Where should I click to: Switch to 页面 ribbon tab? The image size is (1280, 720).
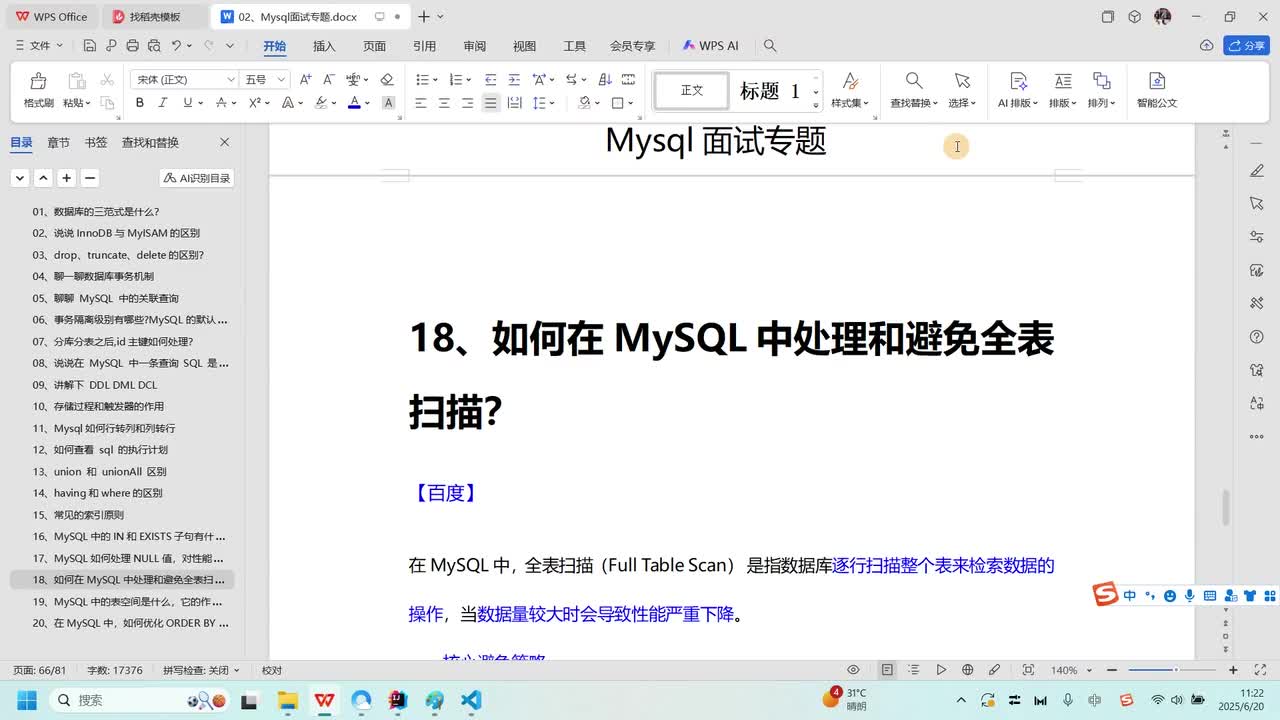click(x=374, y=46)
